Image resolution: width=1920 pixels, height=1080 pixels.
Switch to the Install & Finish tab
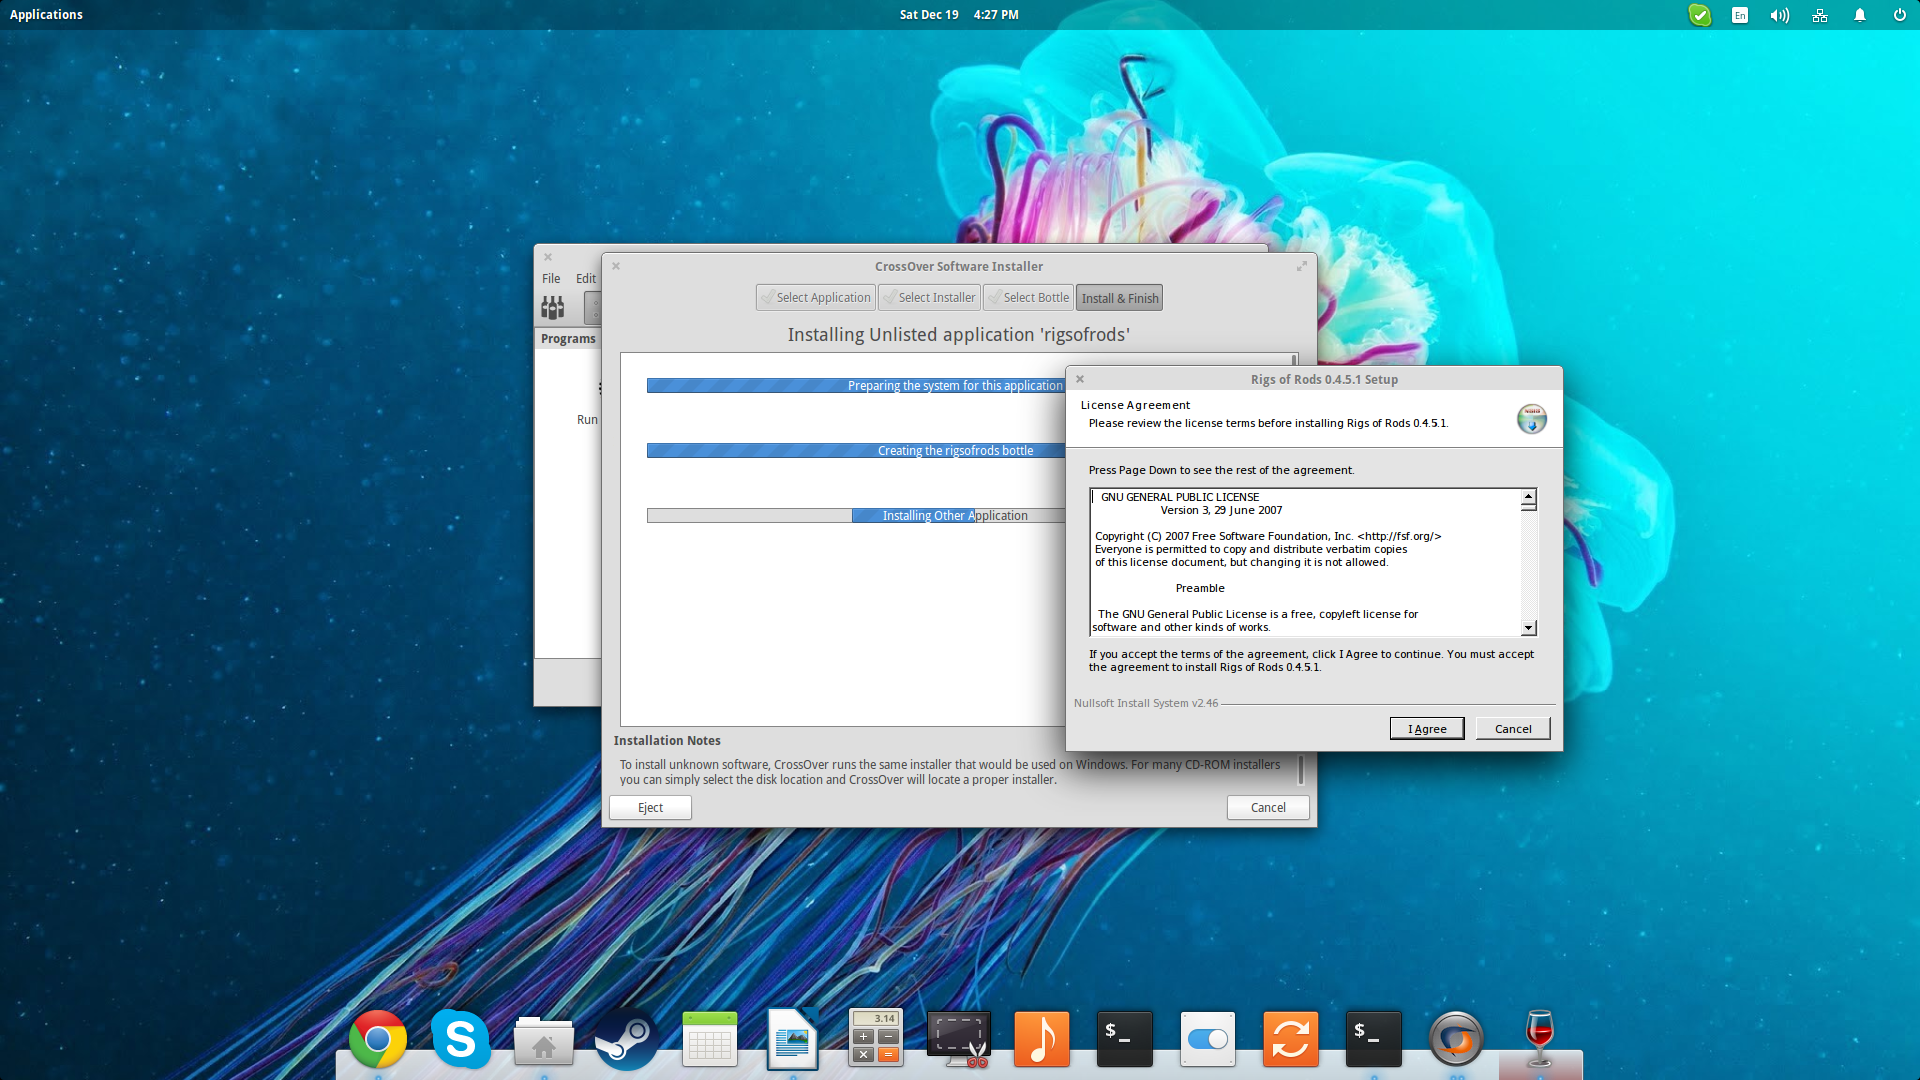(1119, 298)
